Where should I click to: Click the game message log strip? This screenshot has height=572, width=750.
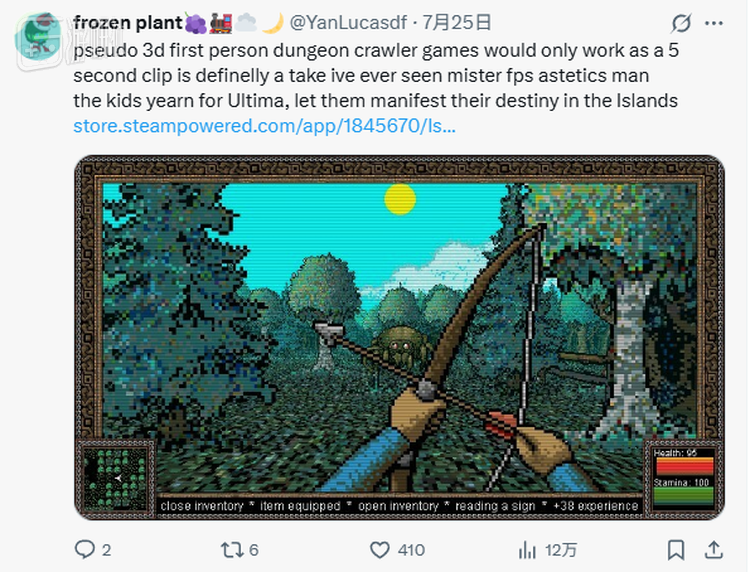point(398,506)
